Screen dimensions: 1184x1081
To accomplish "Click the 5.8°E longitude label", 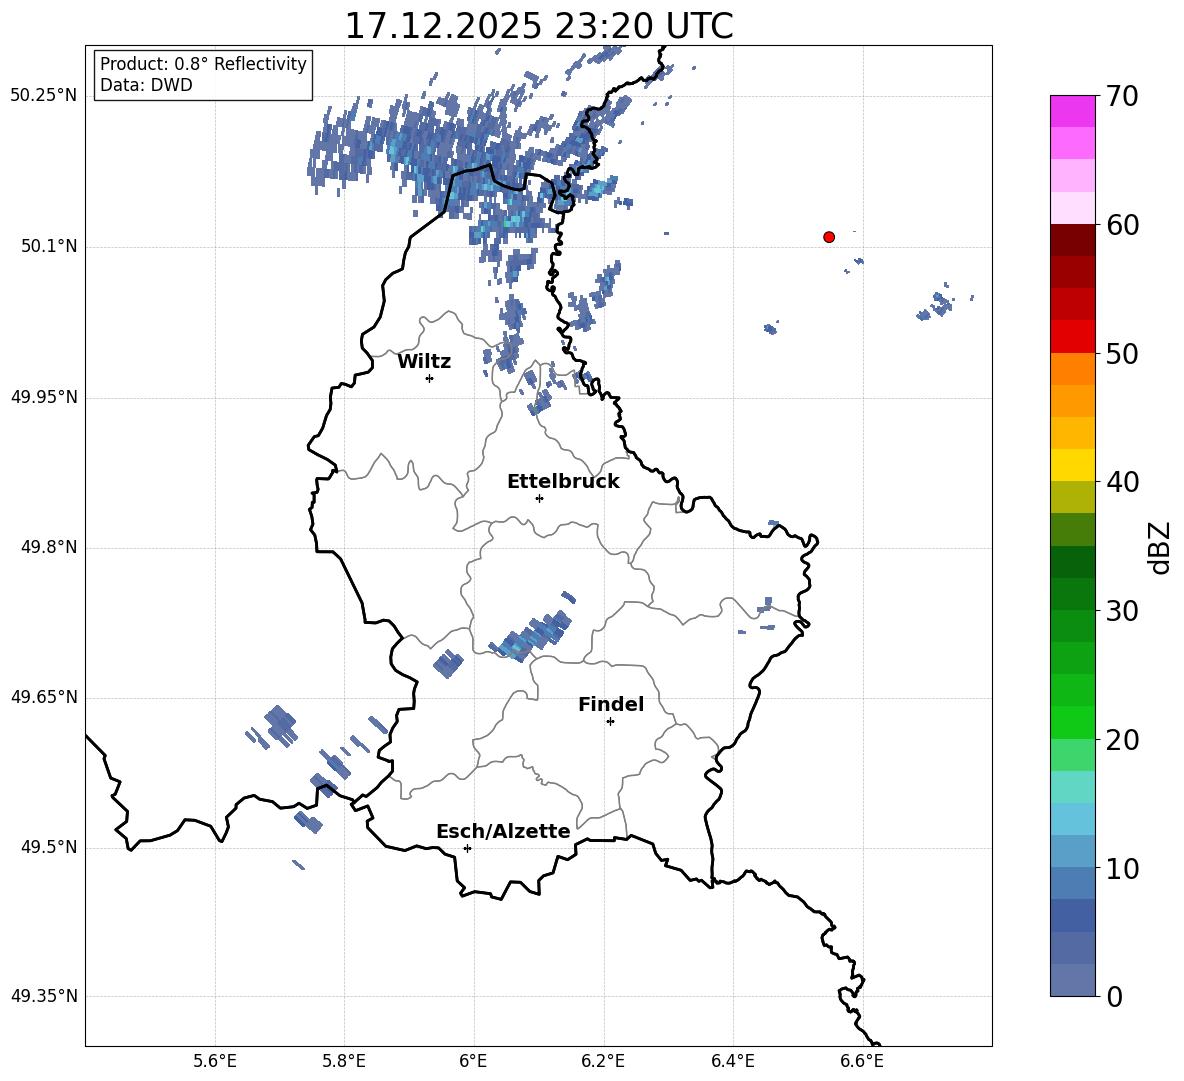I will (344, 1062).
